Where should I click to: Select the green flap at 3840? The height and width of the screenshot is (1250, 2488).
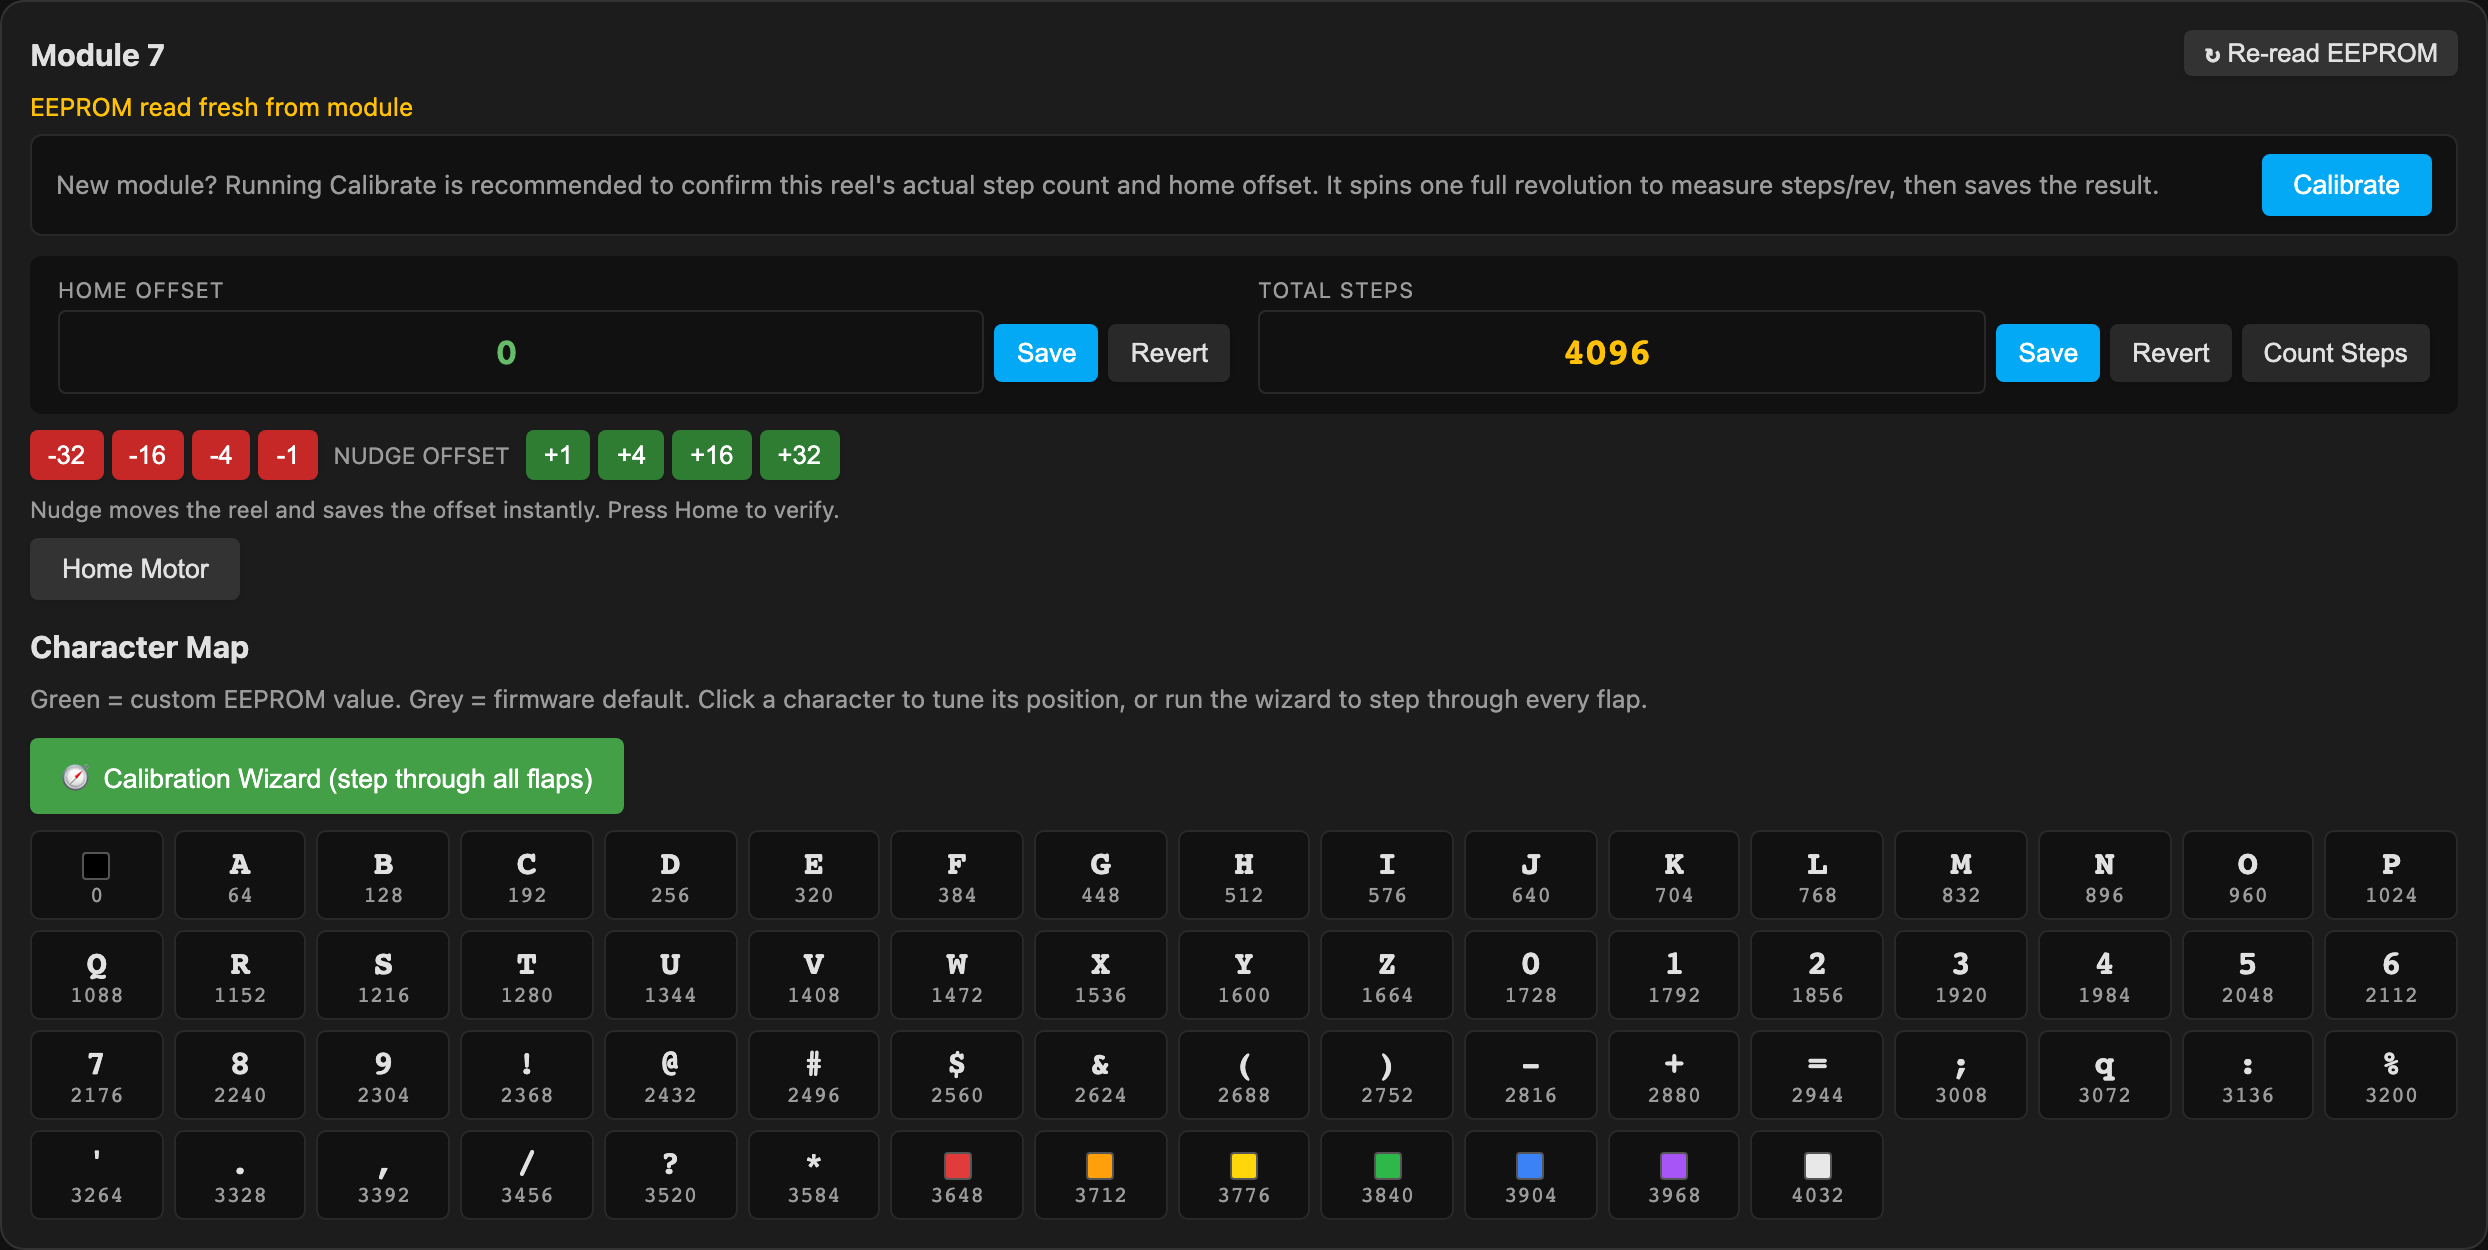(1387, 1175)
